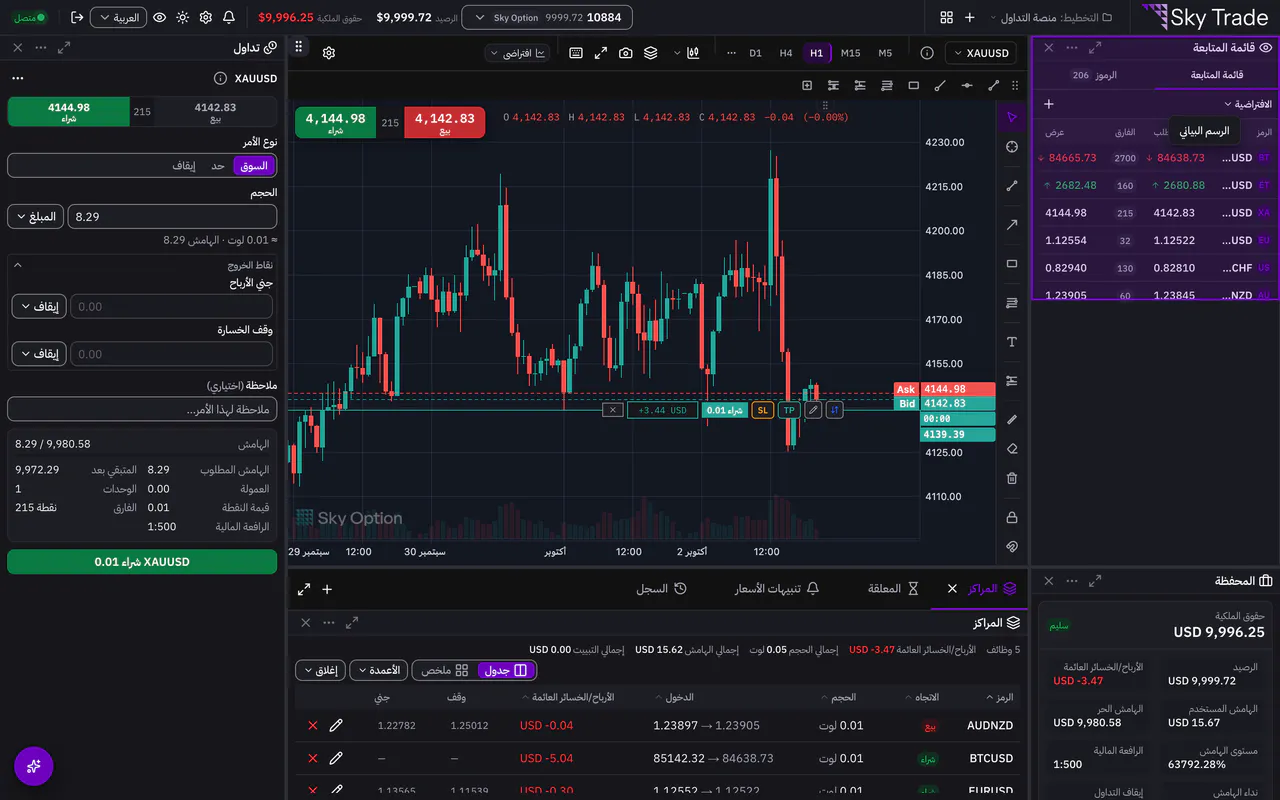Open the الأعمدة columns dropdown

pyautogui.click(x=378, y=670)
